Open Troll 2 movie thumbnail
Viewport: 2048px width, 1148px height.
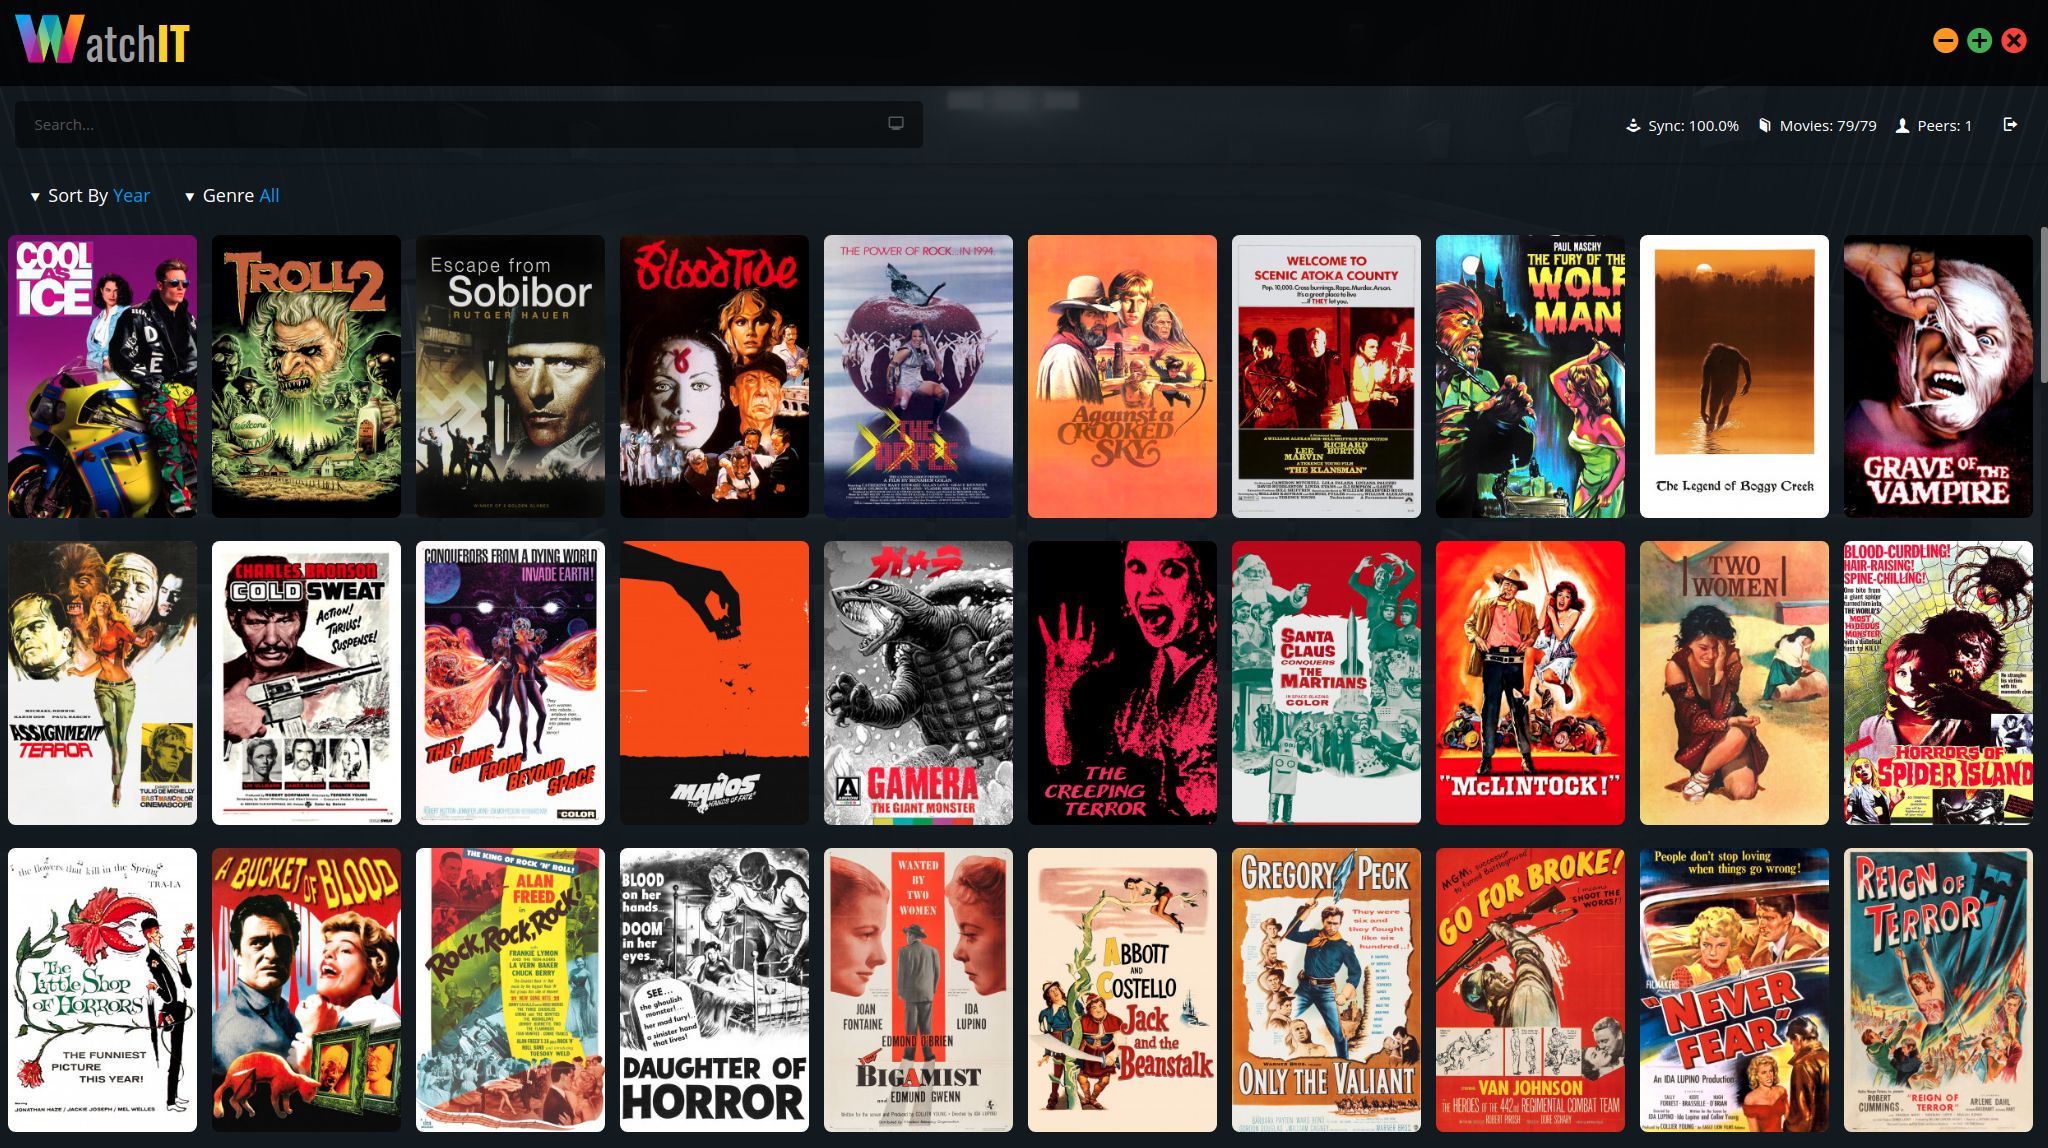point(305,377)
